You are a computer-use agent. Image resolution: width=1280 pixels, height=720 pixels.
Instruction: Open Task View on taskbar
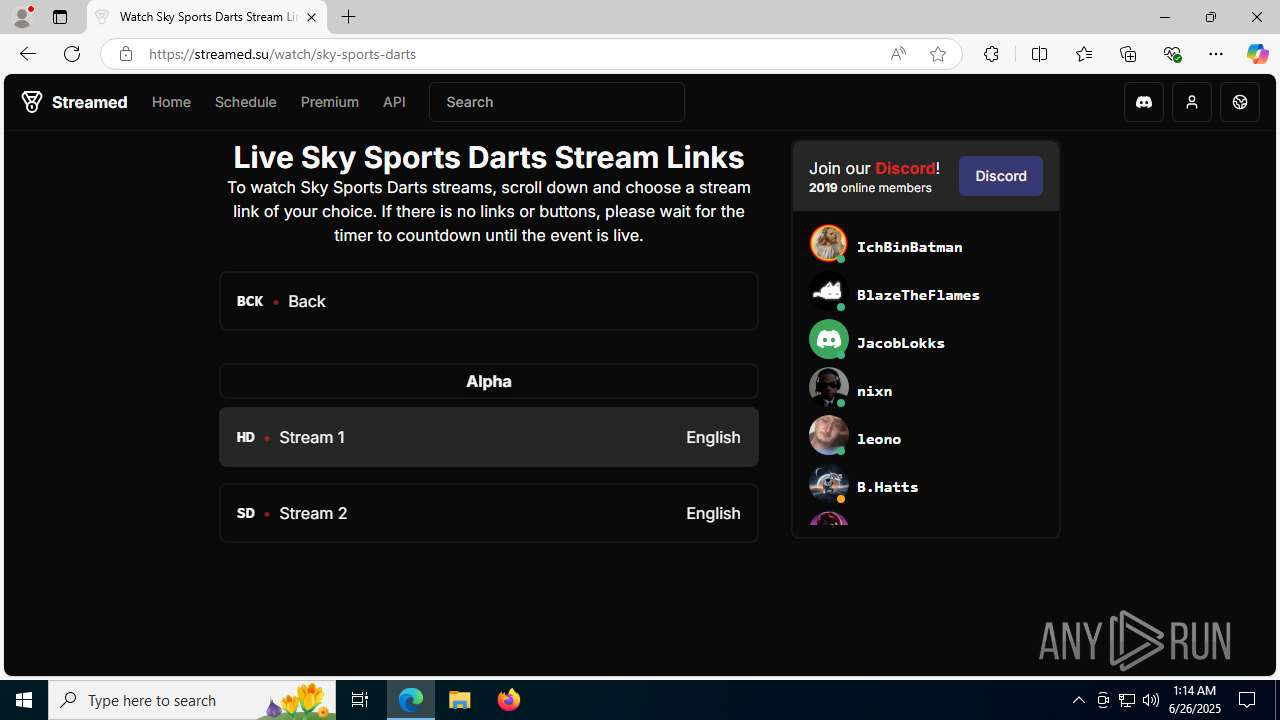pyautogui.click(x=360, y=700)
